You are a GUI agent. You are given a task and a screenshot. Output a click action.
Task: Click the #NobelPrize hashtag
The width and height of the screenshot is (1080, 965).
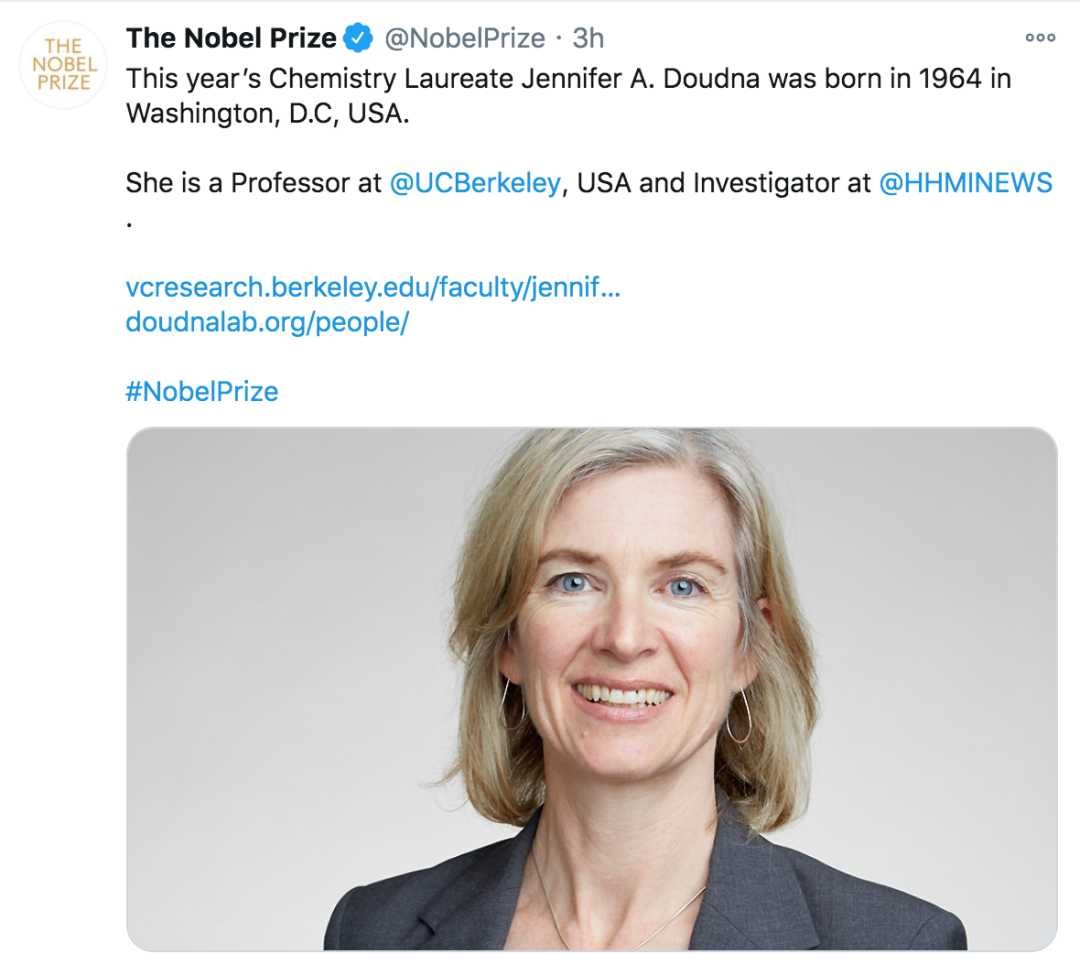pyautogui.click(x=202, y=391)
